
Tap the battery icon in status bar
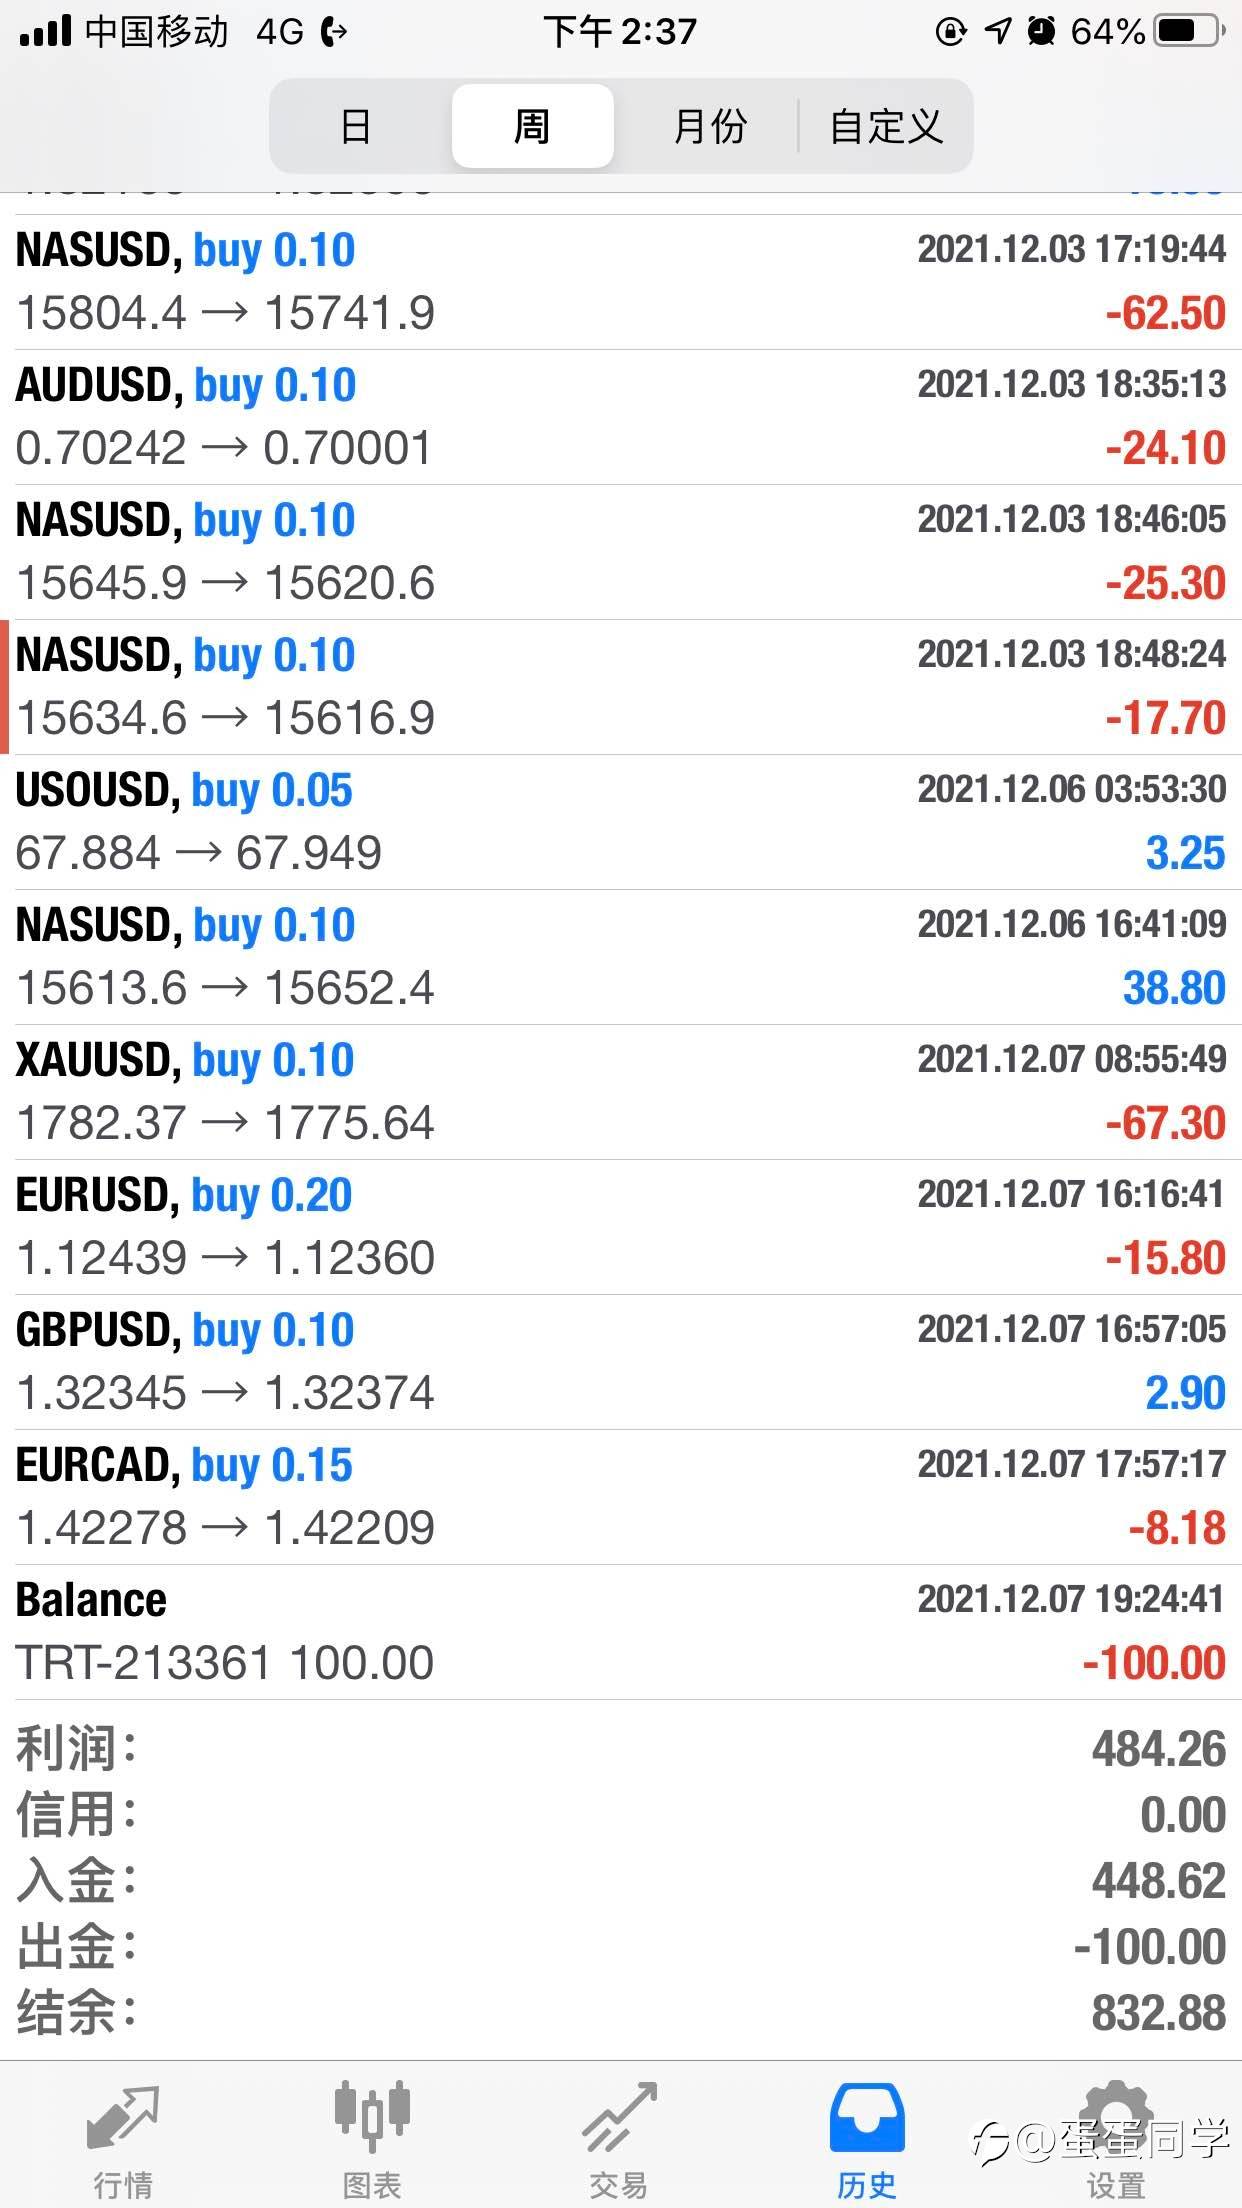1189,32
